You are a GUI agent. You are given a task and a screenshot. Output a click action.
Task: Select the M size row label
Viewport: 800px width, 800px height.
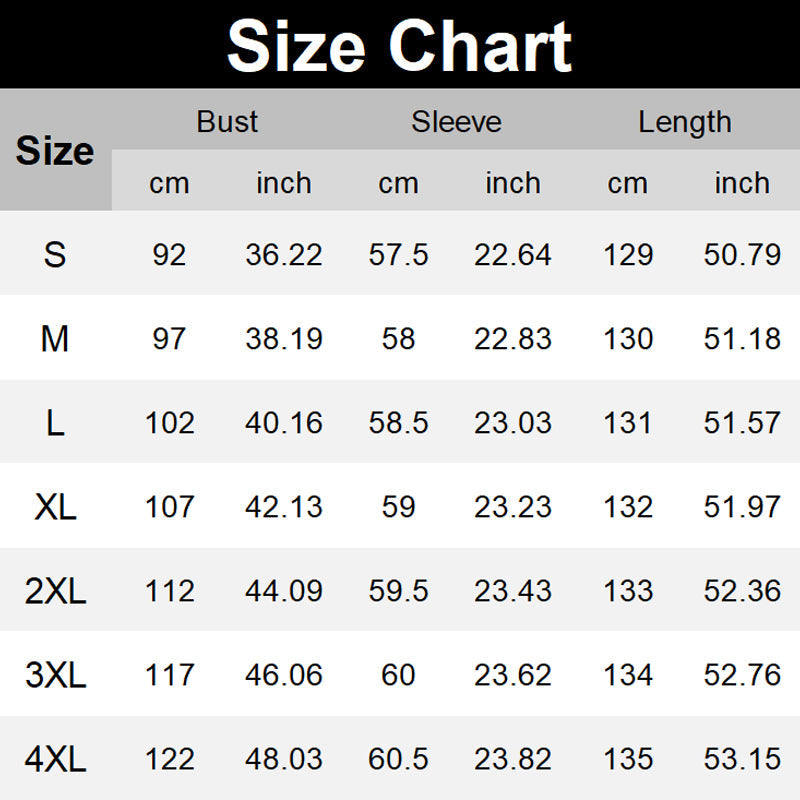pyautogui.click(x=55, y=339)
